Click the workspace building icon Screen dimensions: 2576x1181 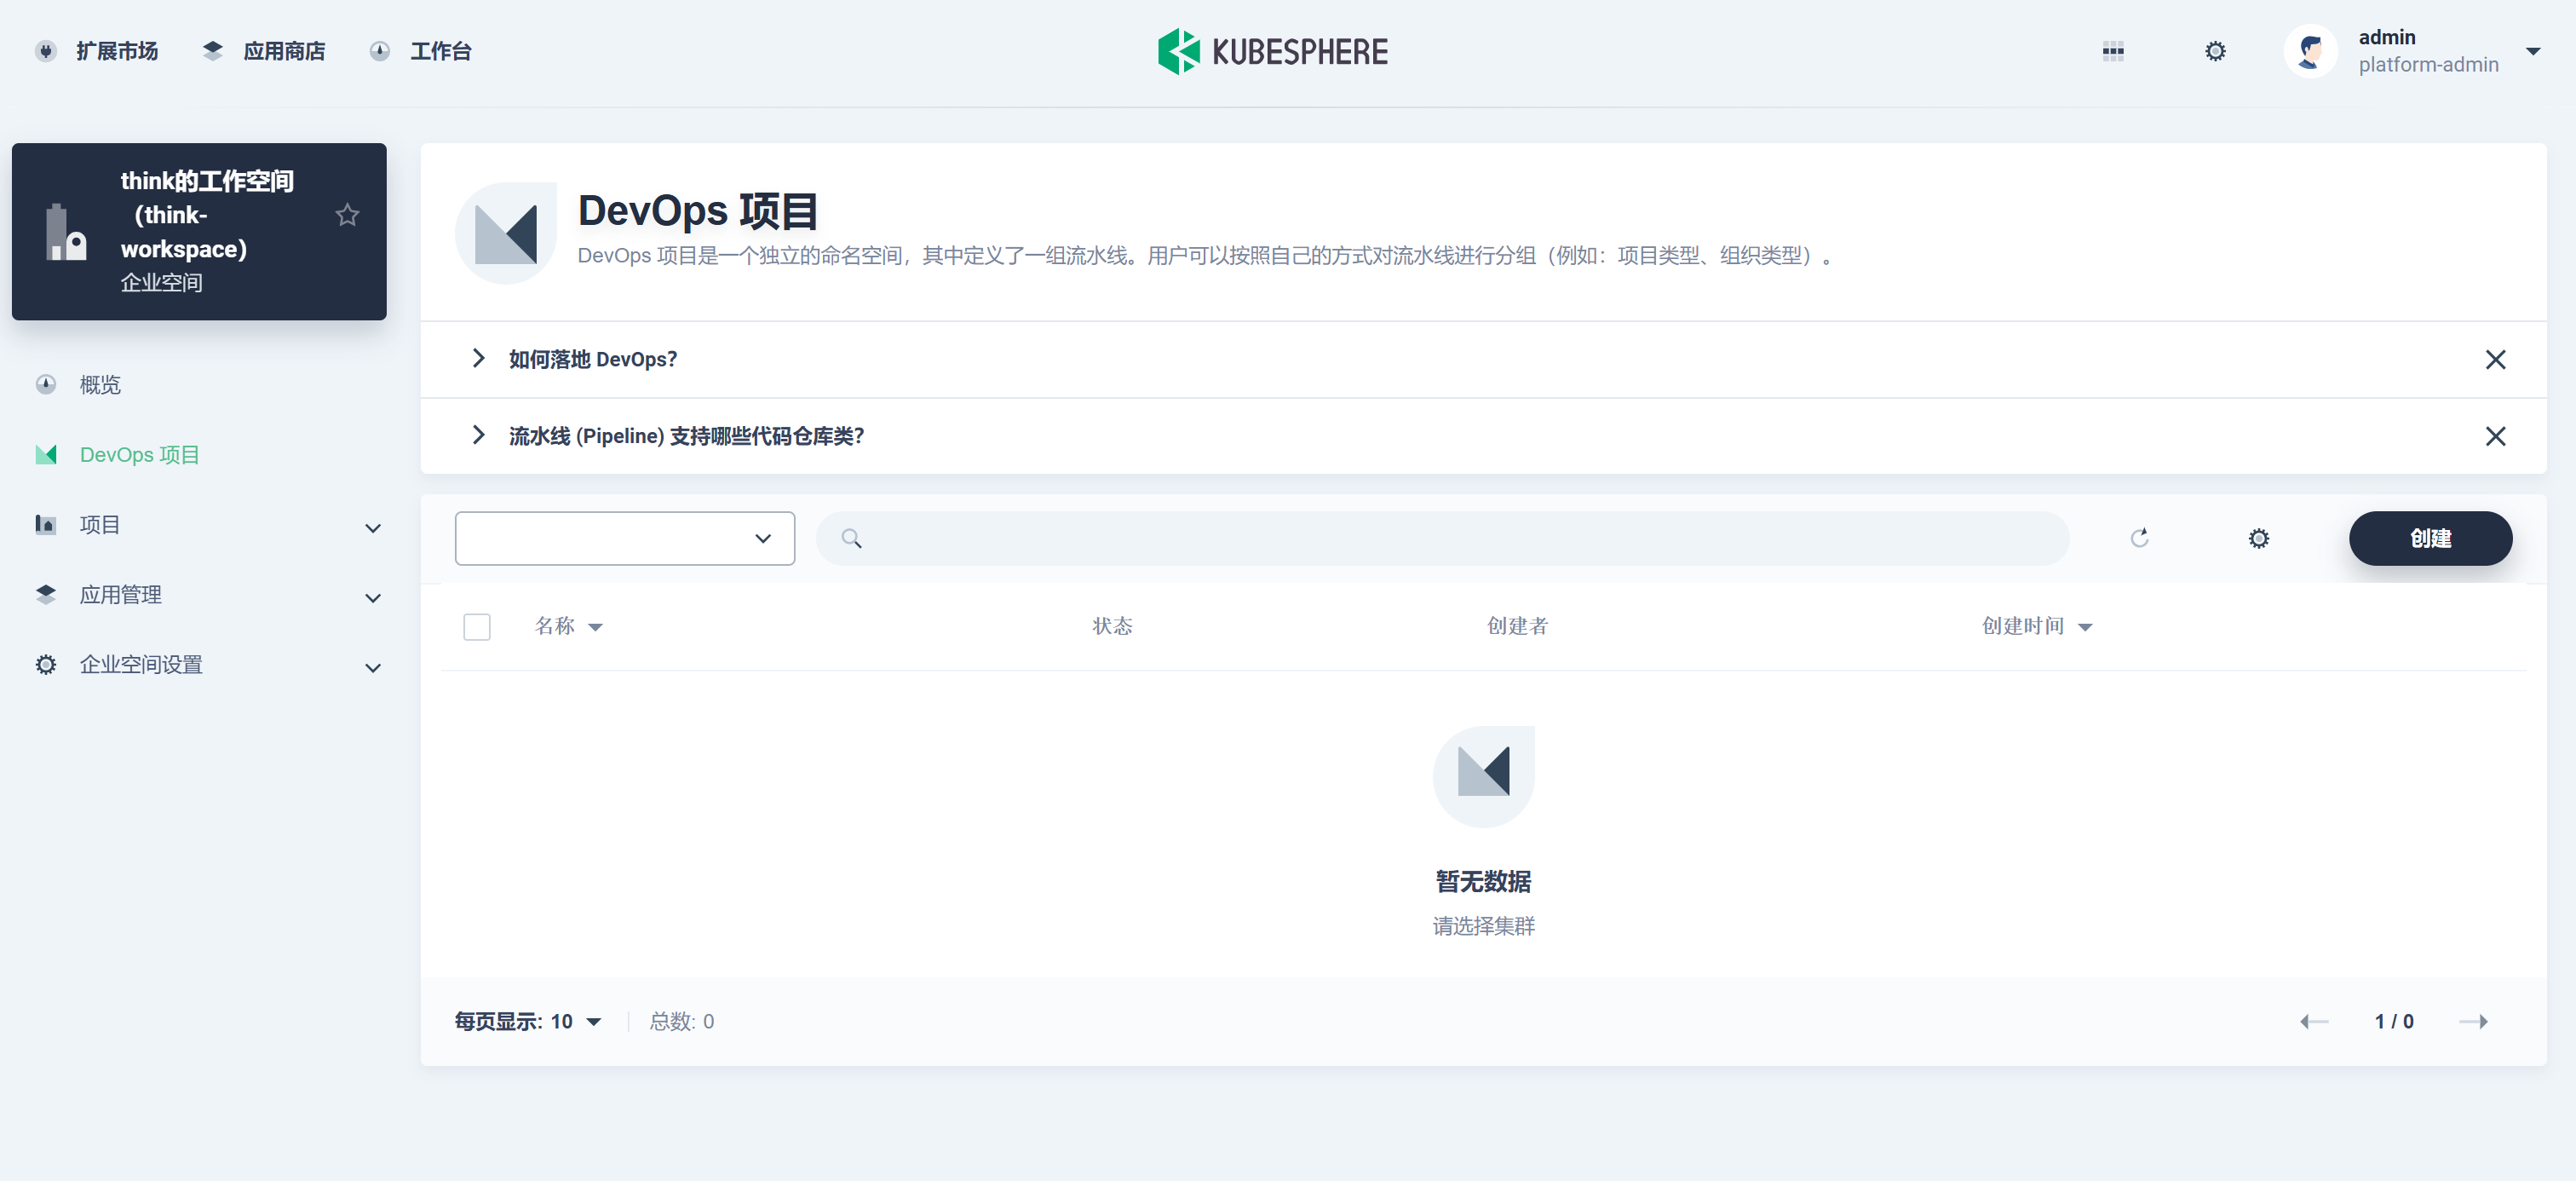66,232
